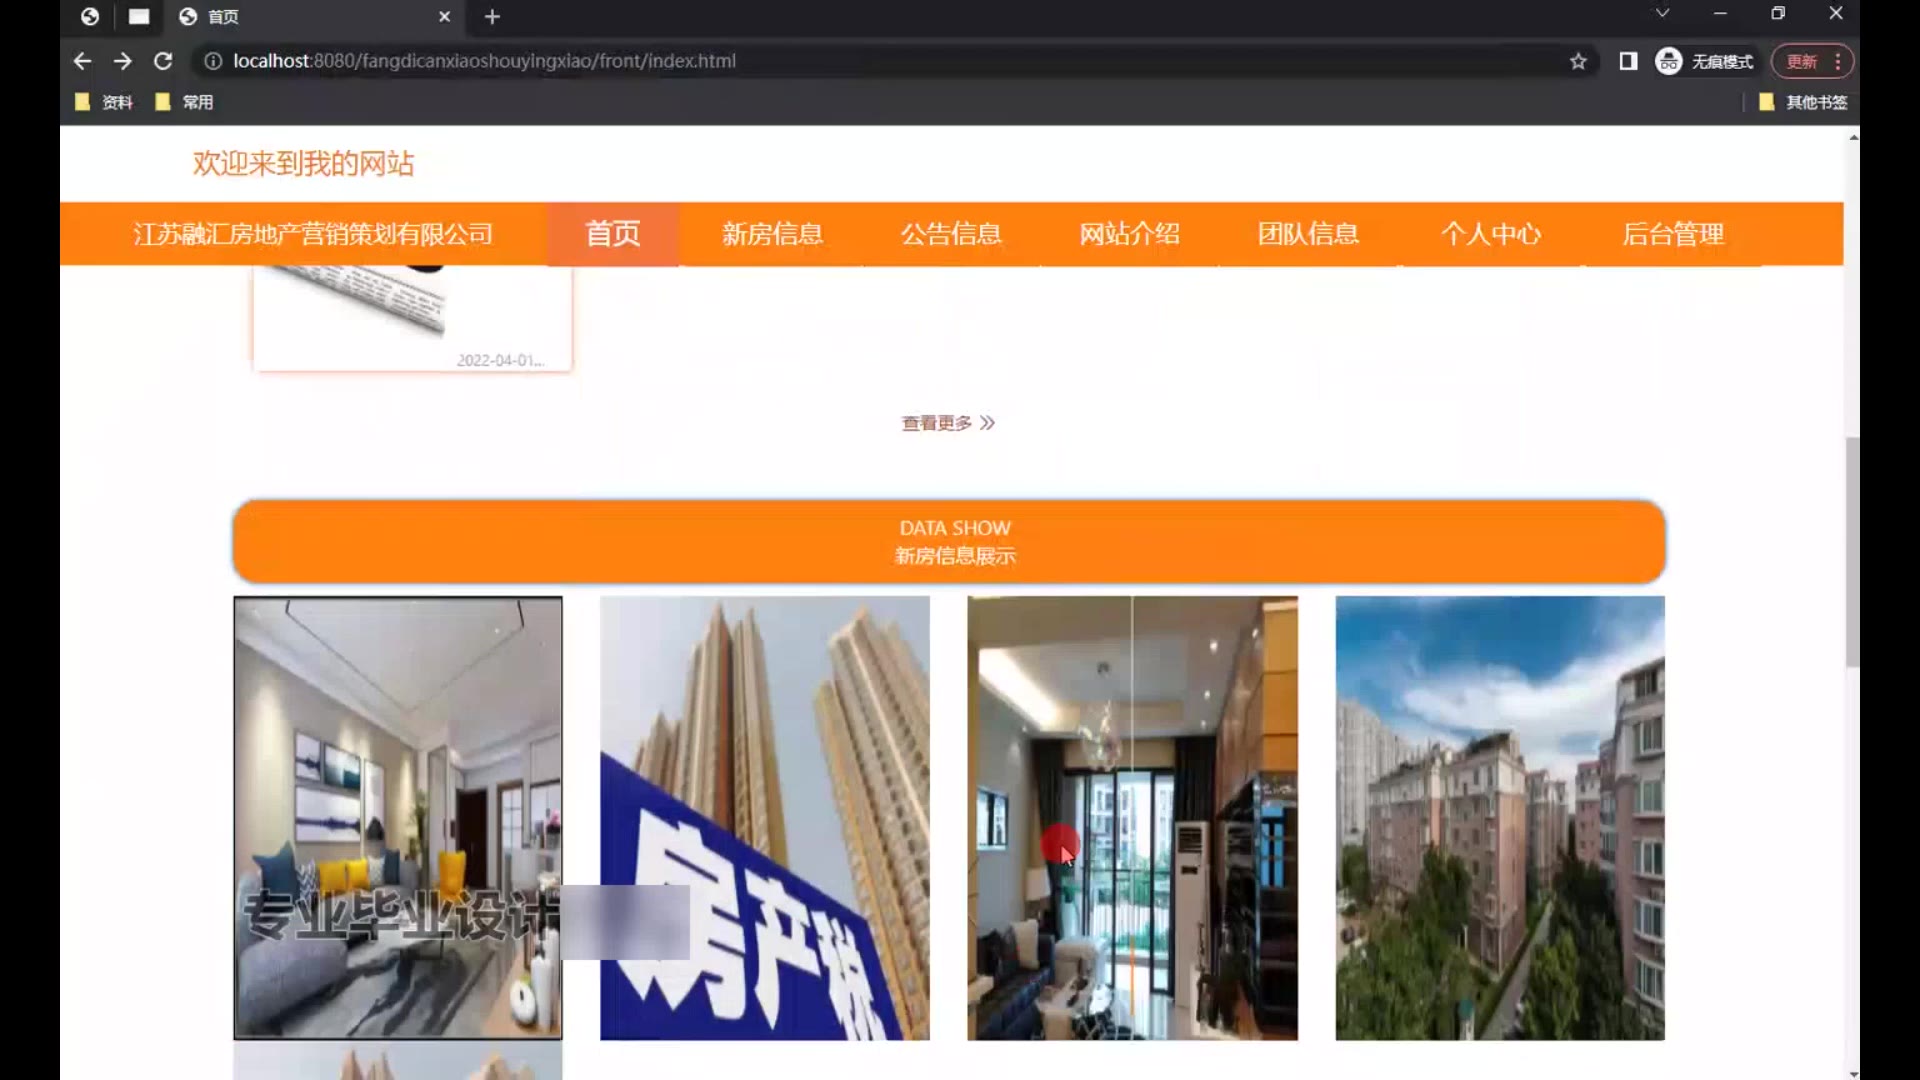Open the 网站介绍 navigation item

[x=1130, y=234]
